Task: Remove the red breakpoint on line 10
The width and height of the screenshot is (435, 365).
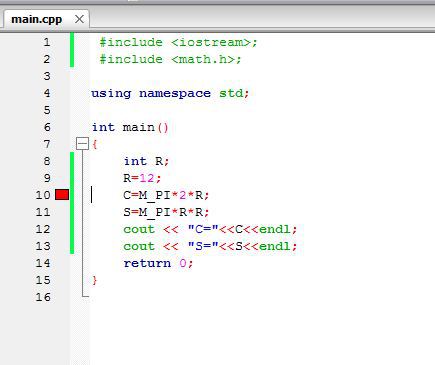Action: coord(62,195)
